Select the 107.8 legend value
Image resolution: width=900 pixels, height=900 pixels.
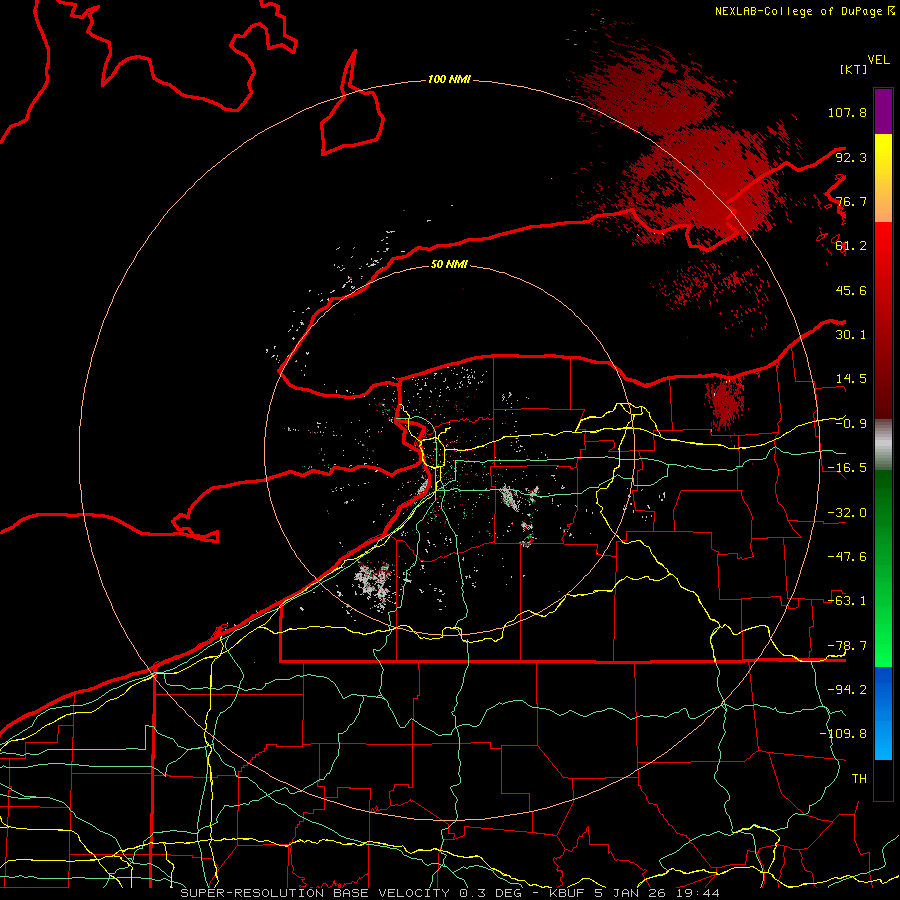847,112
